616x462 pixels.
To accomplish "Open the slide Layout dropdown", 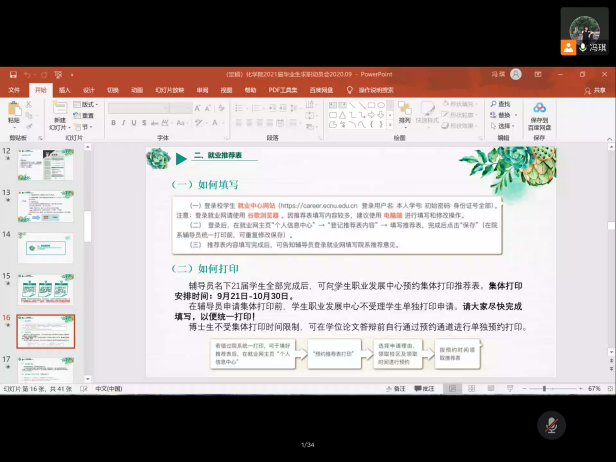I will pyautogui.click(x=89, y=104).
